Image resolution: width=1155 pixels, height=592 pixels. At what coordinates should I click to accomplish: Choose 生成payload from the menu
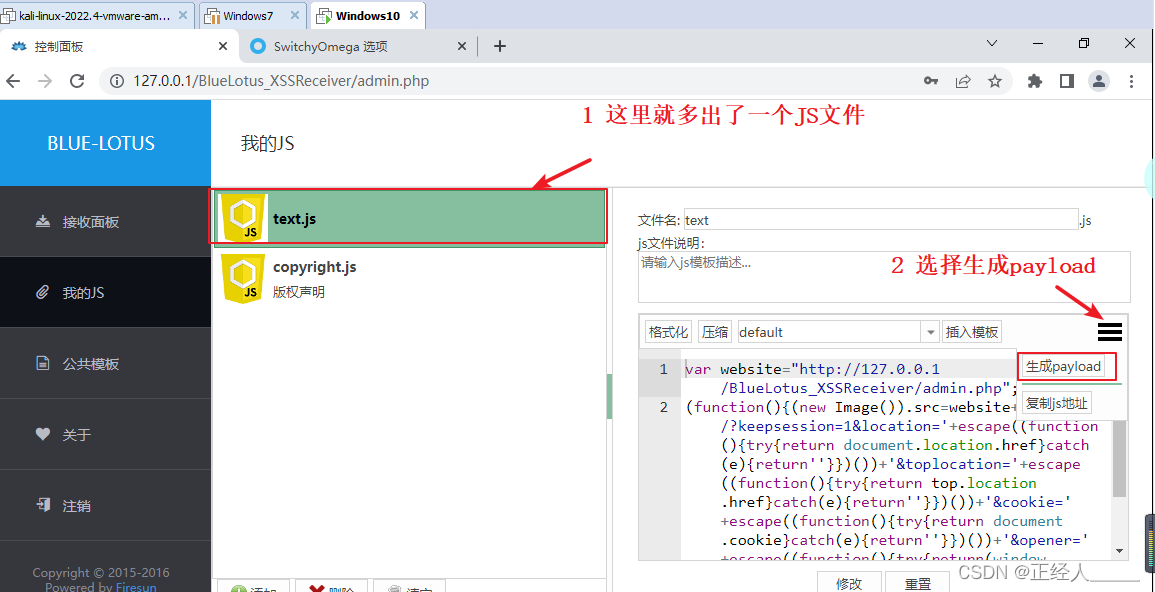tap(1064, 366)
